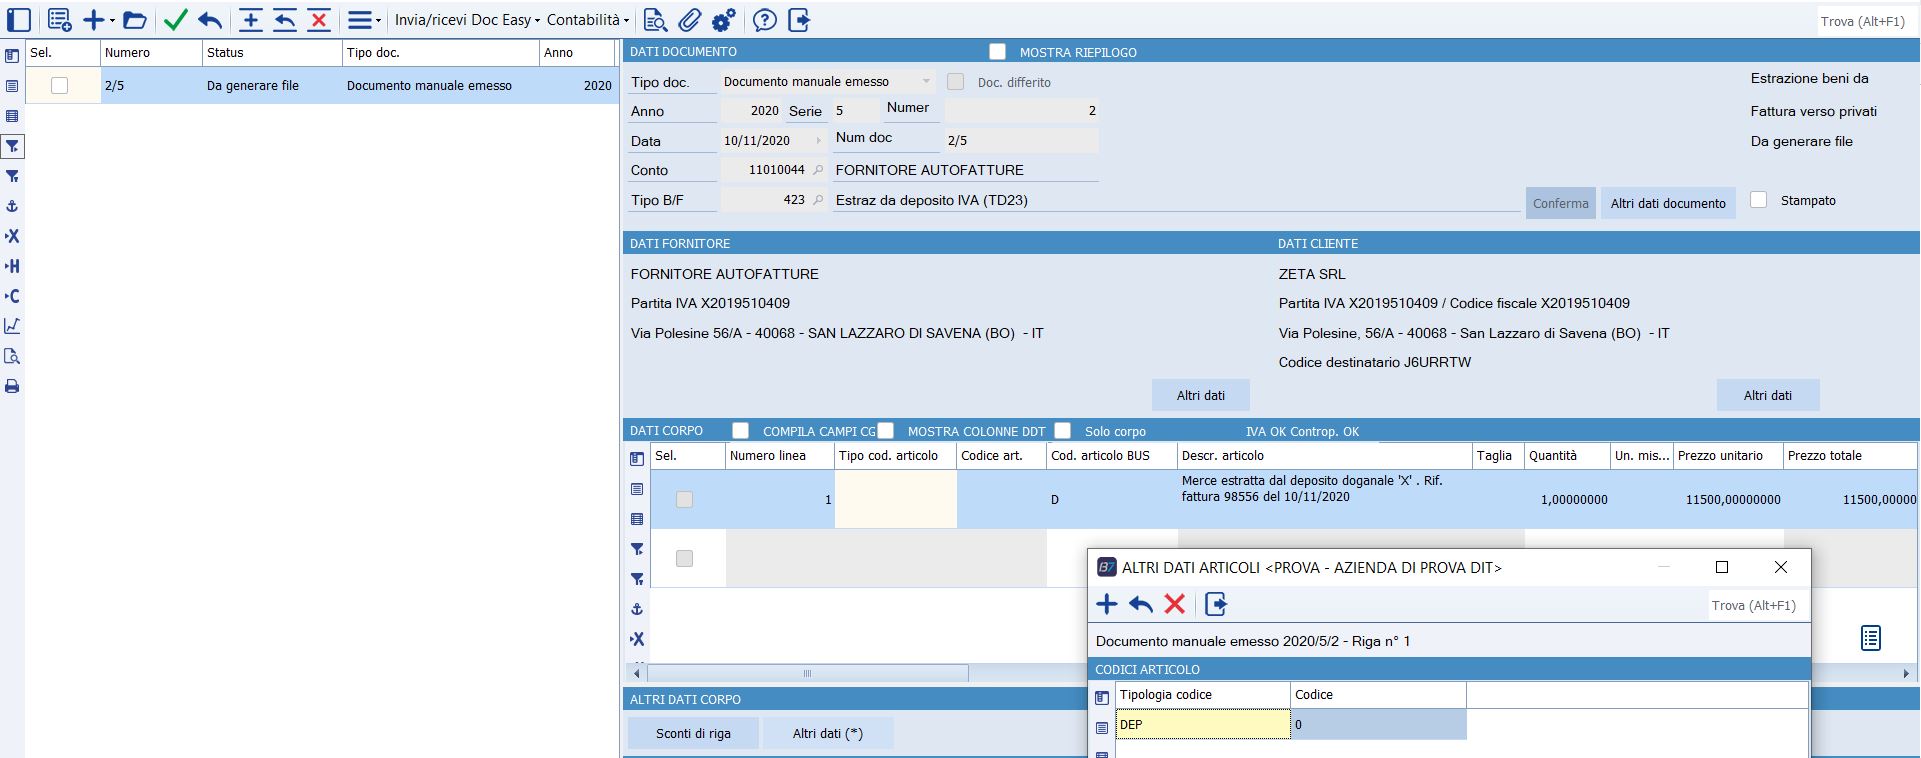1921x758 pixels.
Task: Click the Altri dati documento button
Action: [1667, 203]
